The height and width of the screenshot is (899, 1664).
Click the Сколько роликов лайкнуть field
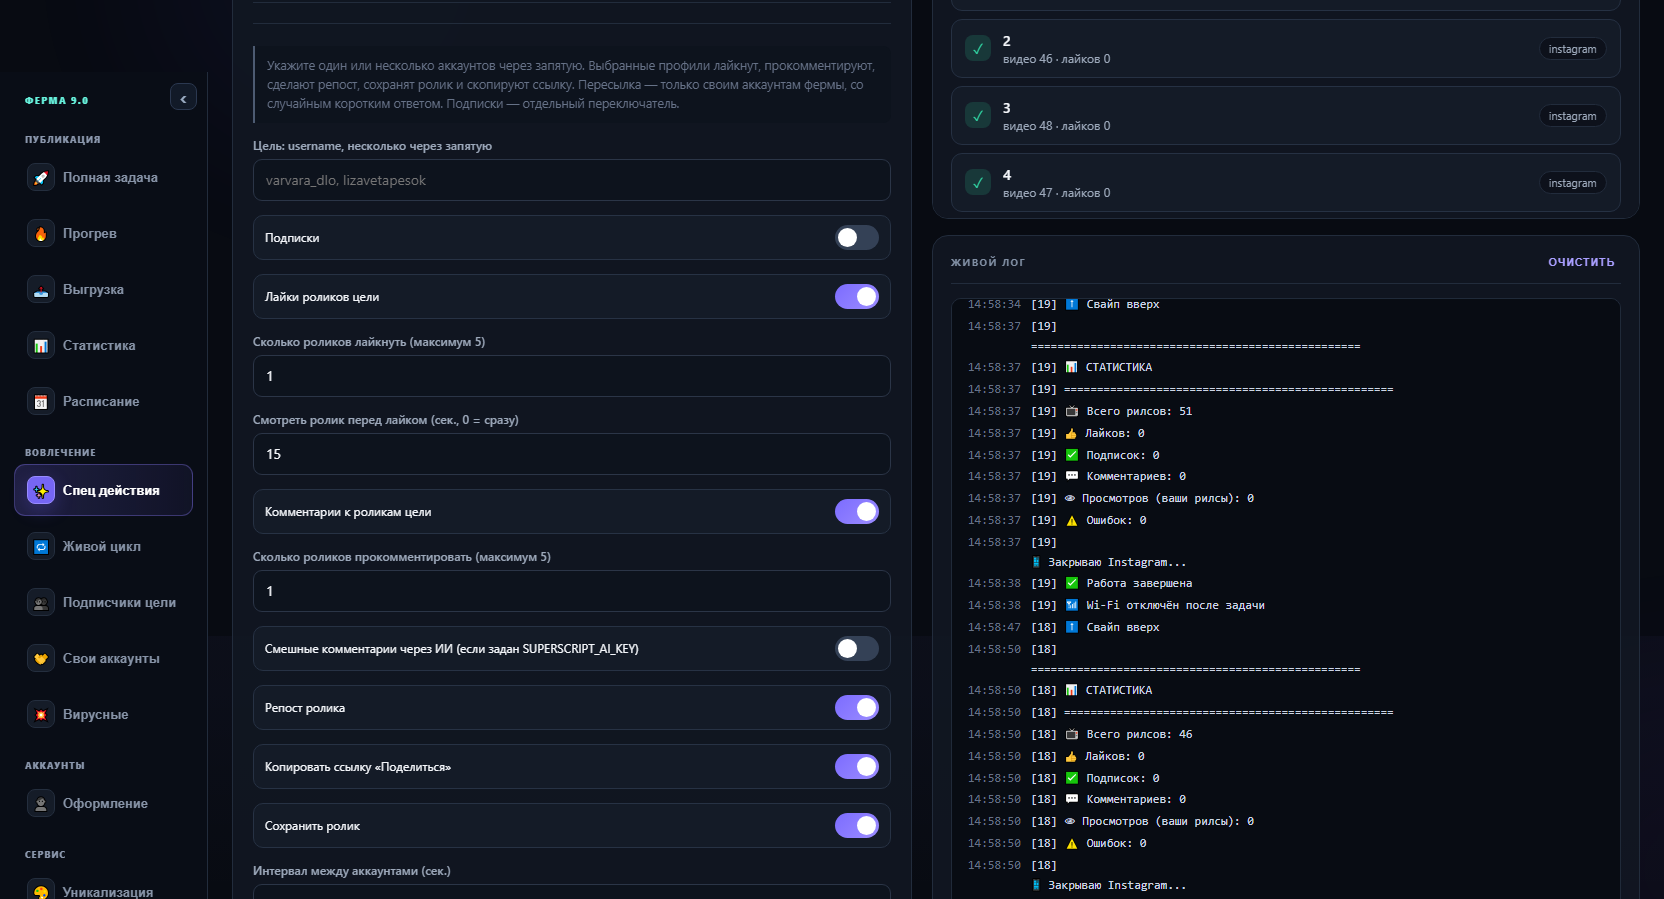point(572,376)
